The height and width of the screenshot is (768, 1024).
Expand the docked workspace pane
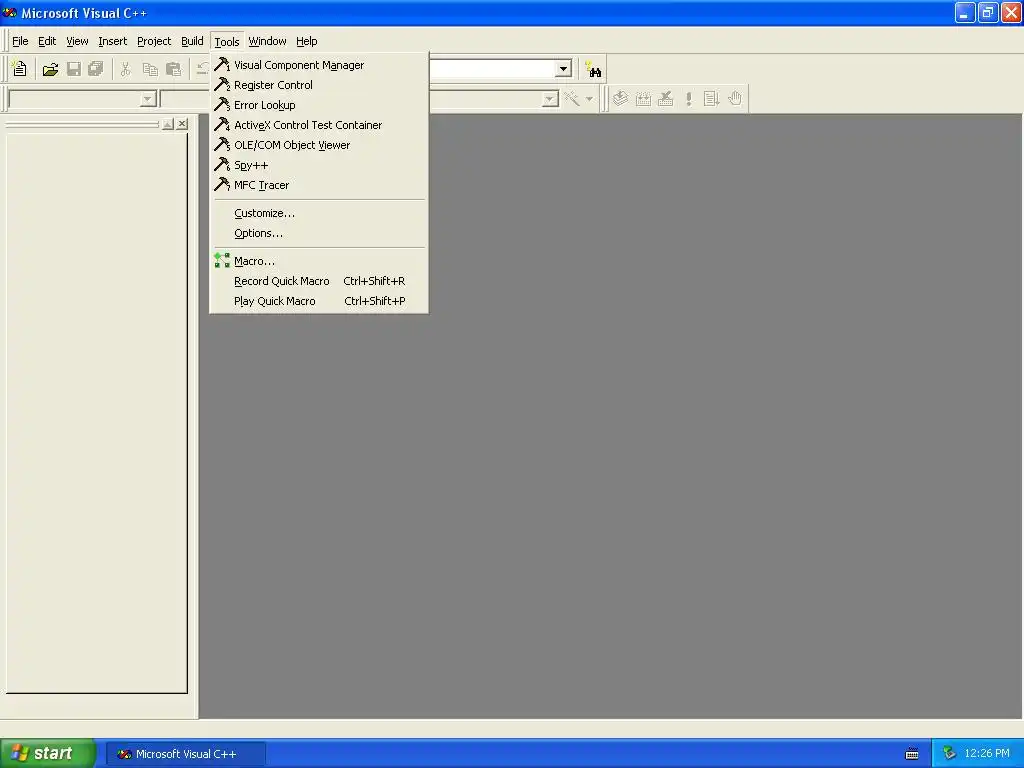[x=168, y=124]
